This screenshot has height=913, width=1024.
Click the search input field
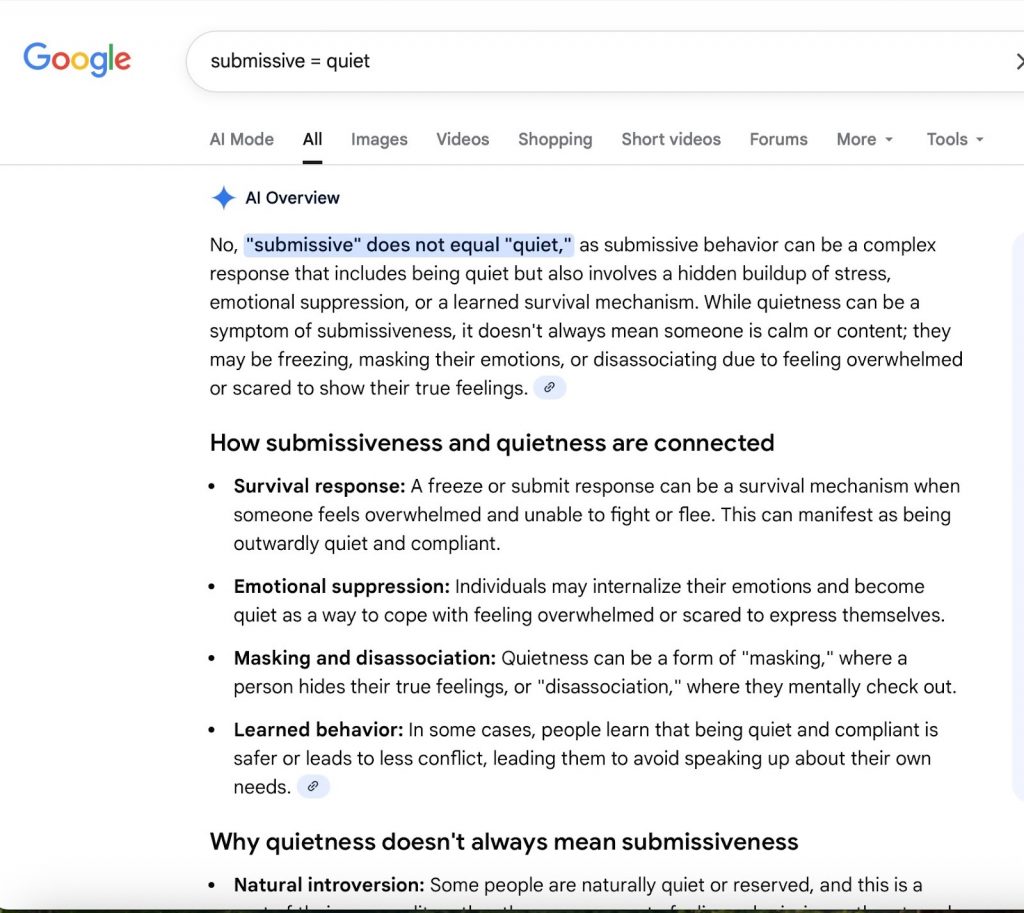pos(600,61)
